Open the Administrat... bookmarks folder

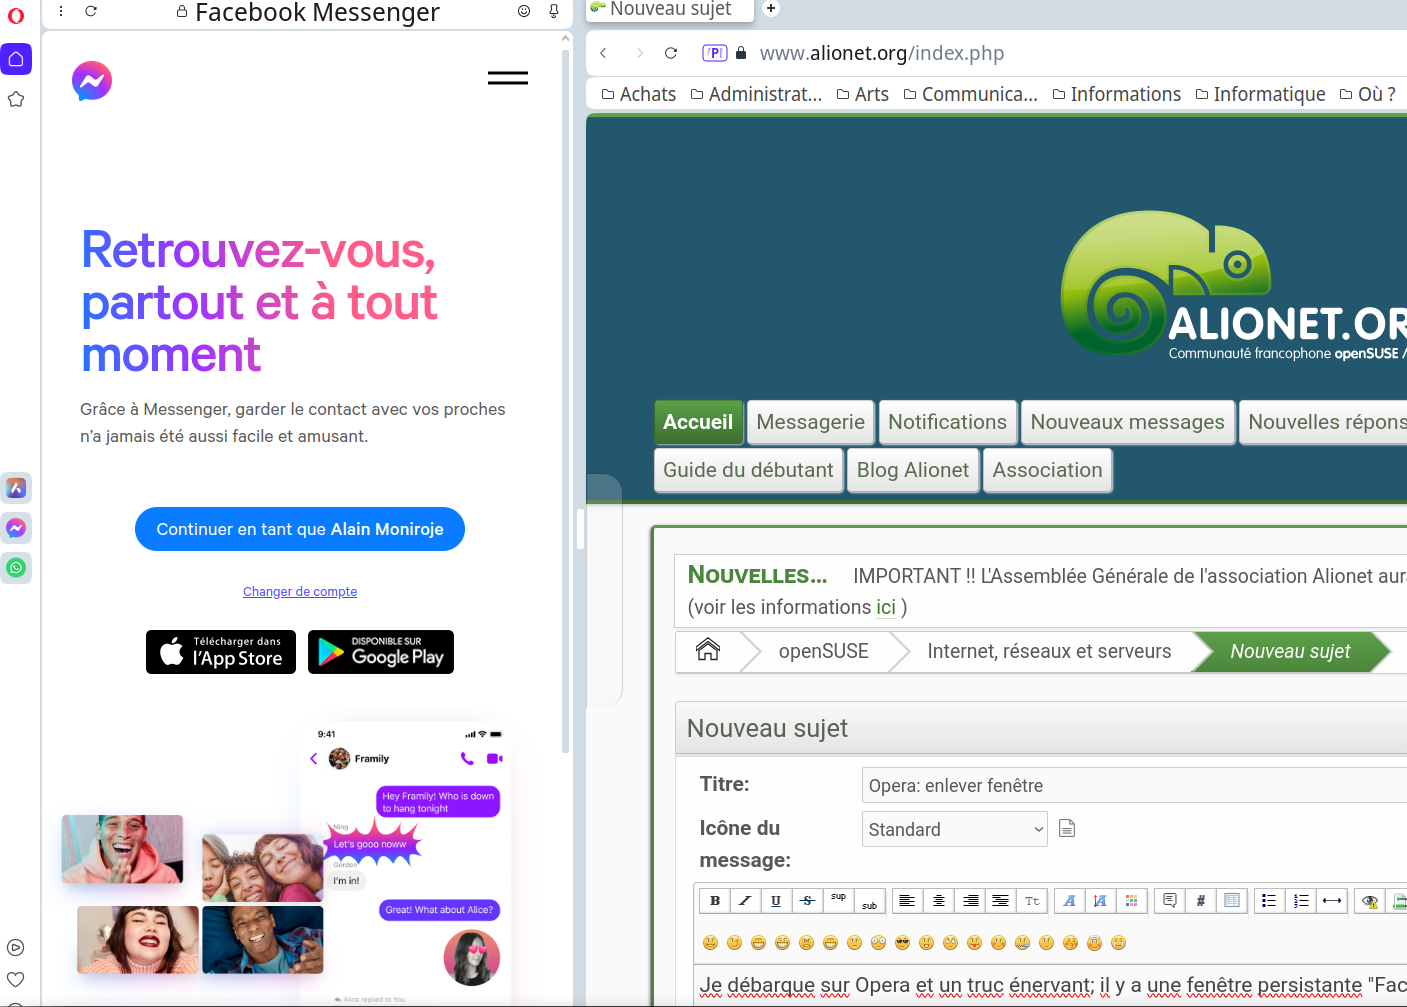pyautogui.click(x=757, y=94)
